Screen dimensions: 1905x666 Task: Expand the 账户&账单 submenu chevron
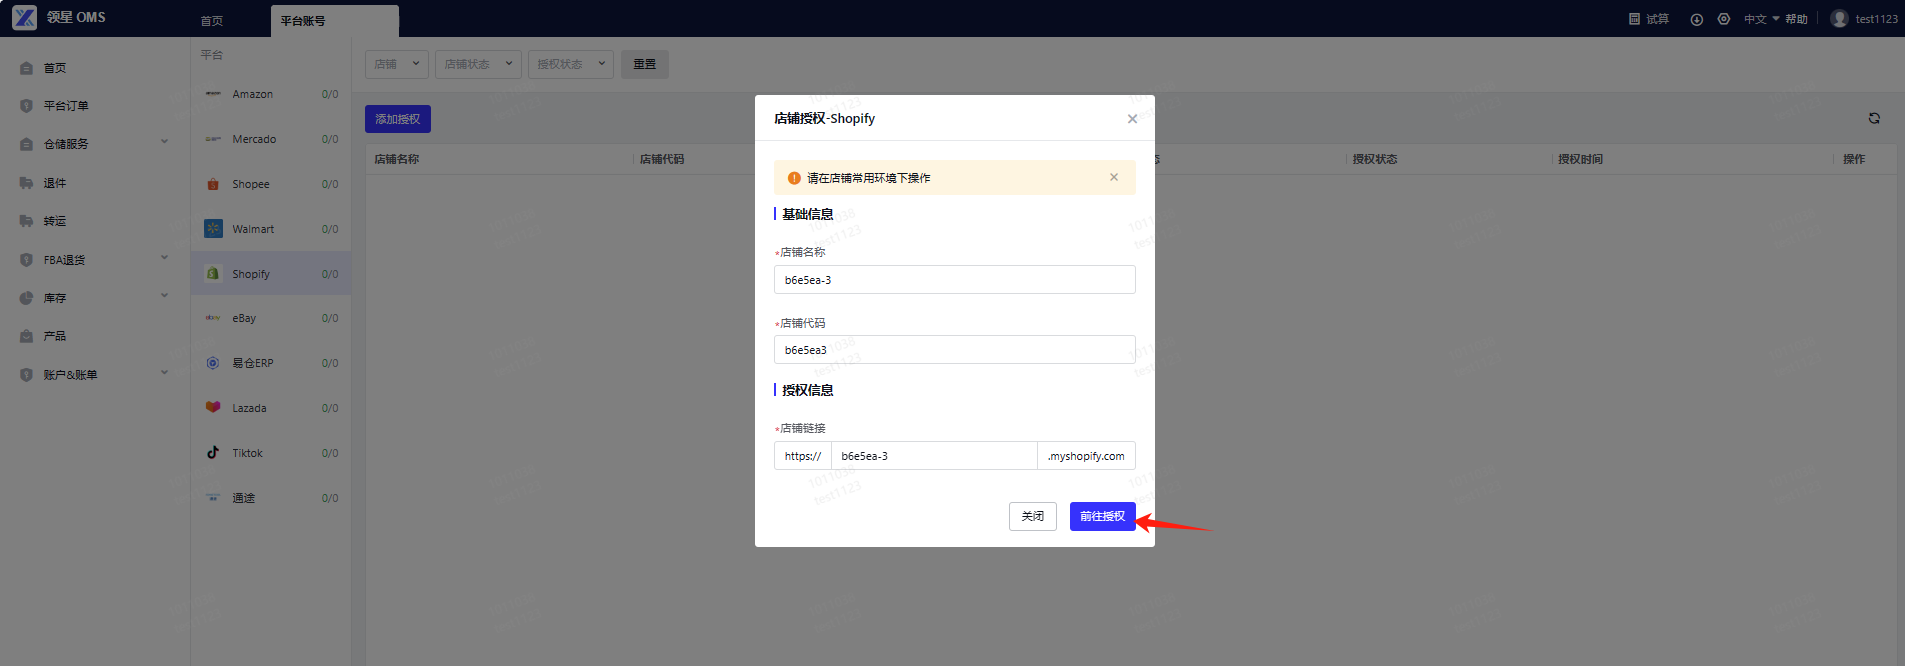pos(165,373)
